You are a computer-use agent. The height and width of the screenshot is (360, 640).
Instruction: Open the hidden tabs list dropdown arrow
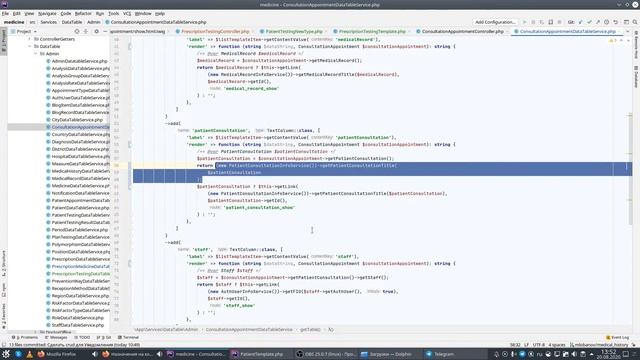click(628, 31)
